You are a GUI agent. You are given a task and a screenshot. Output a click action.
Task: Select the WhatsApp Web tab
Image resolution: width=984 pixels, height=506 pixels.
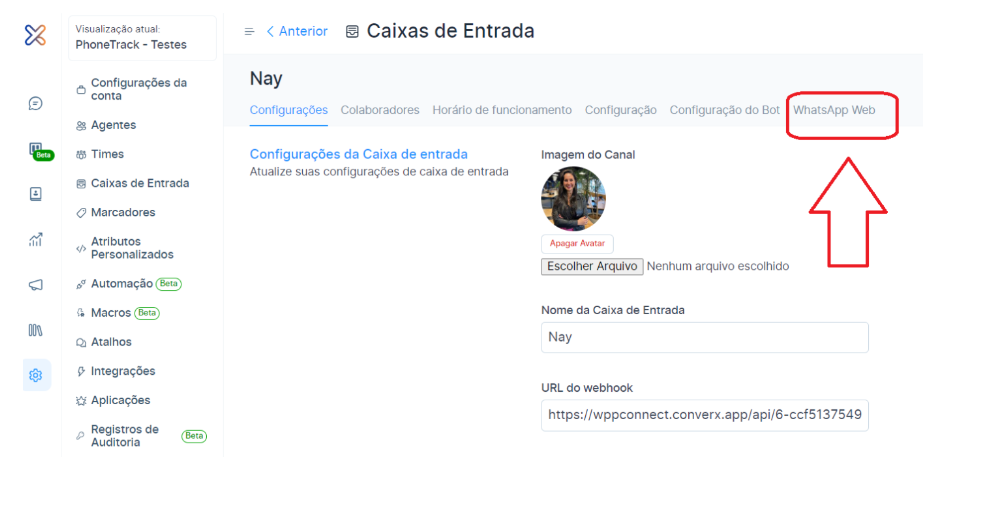click(834, 110)
